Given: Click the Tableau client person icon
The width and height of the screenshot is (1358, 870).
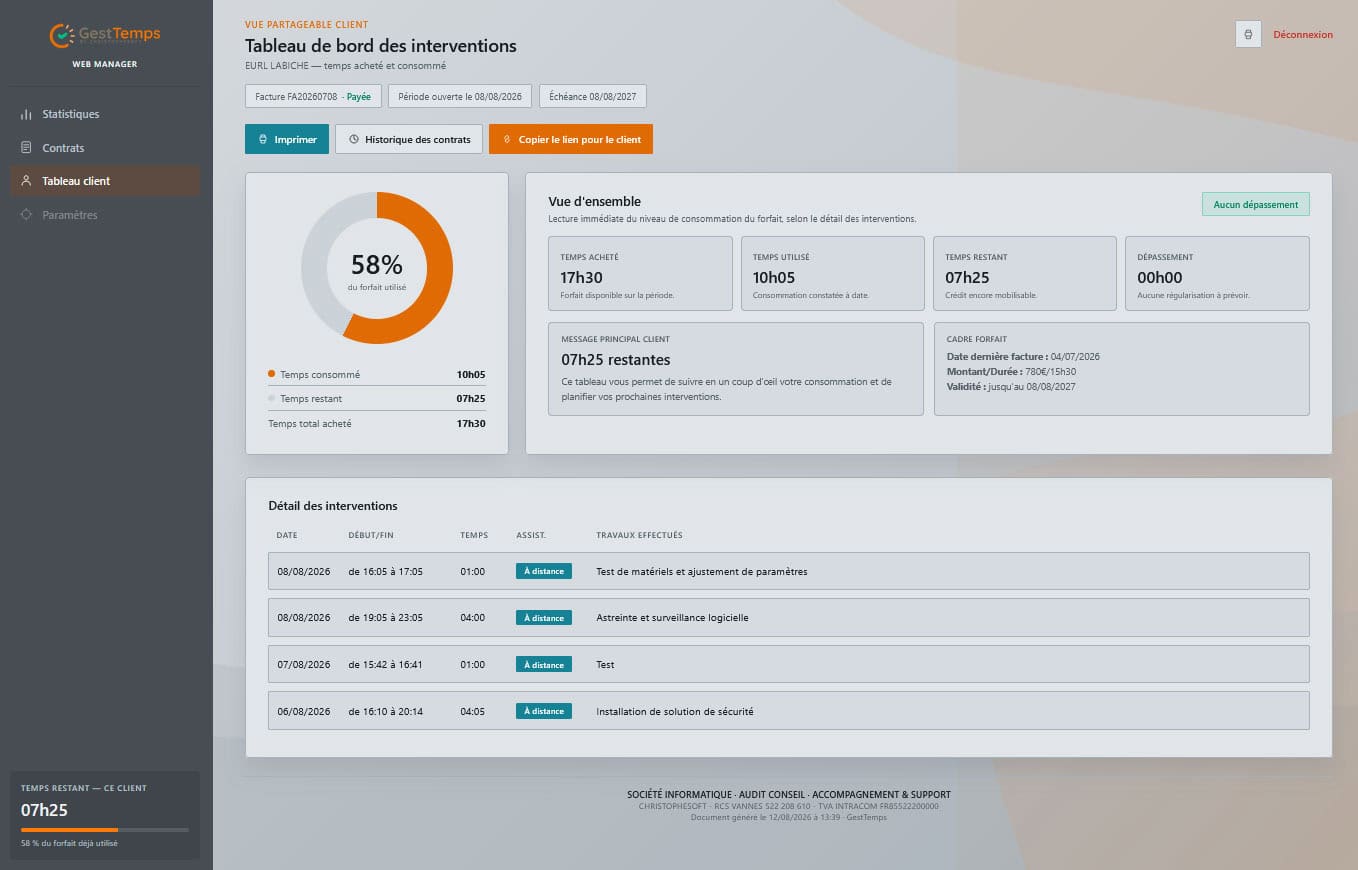Looking at the screenshot, I should pyautogui.click(x=27, y=181).
